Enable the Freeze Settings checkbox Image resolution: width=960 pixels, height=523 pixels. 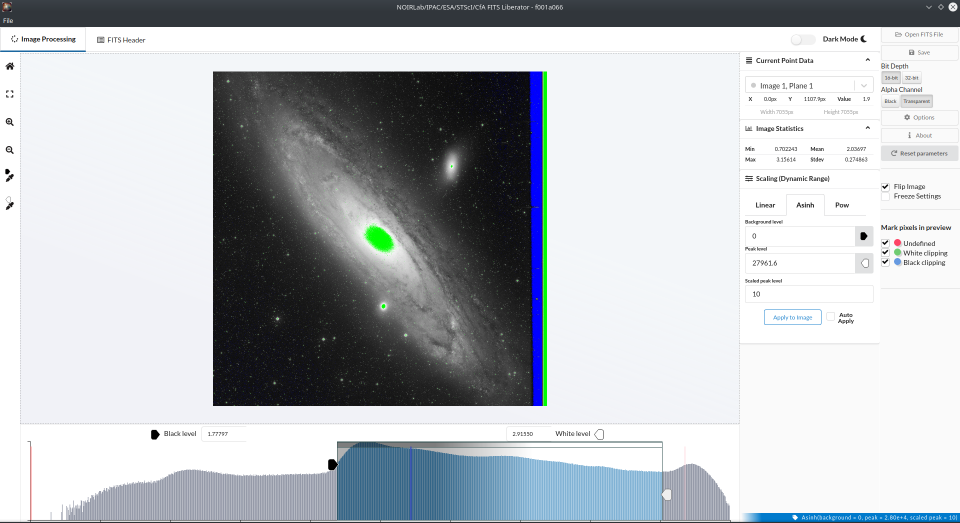(885, 197)
